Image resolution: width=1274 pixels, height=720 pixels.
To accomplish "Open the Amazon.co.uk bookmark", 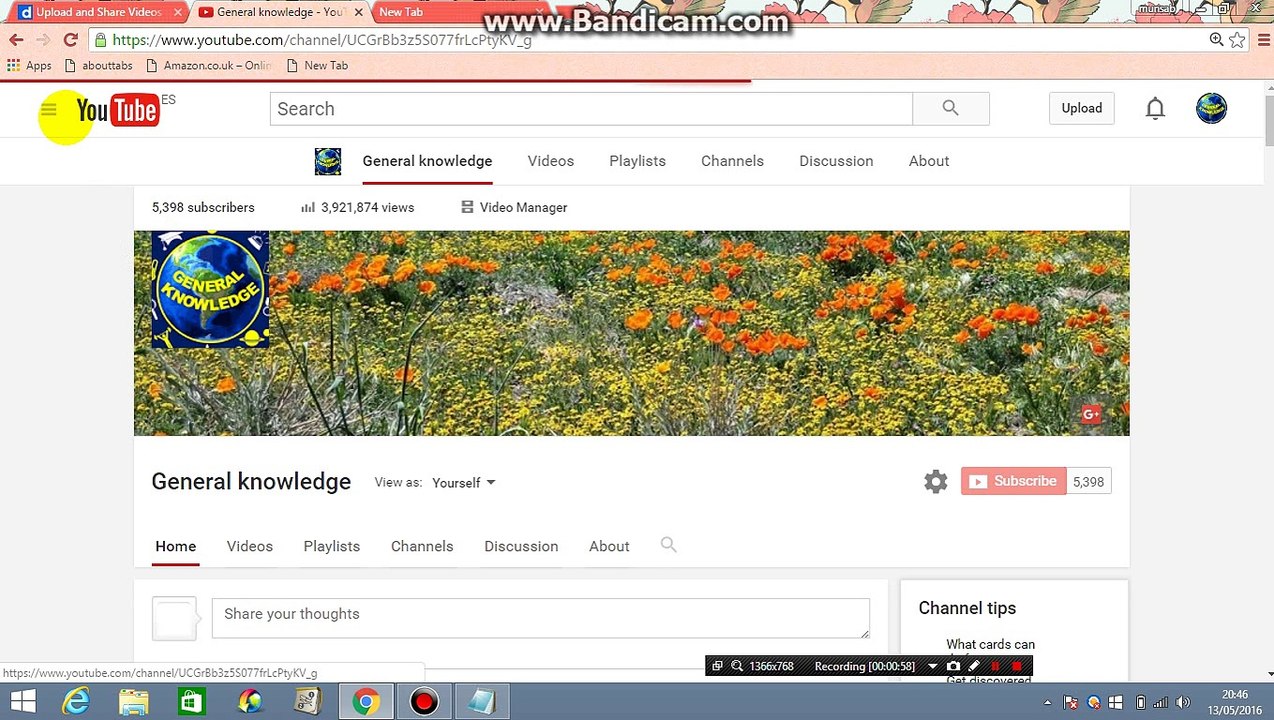I will click(208, 65).
